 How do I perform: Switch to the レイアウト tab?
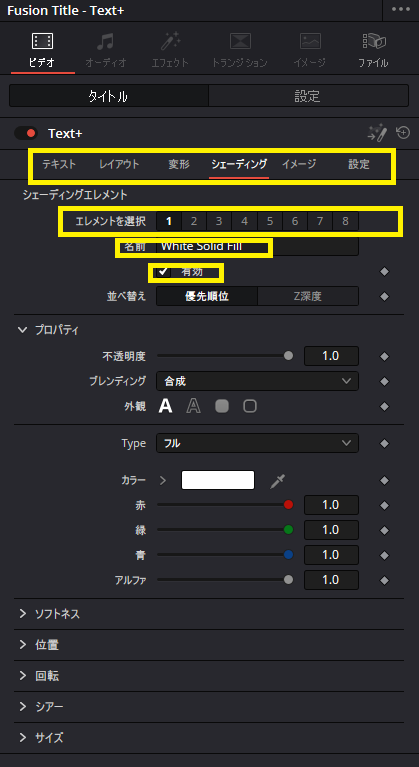coord(119,164)
